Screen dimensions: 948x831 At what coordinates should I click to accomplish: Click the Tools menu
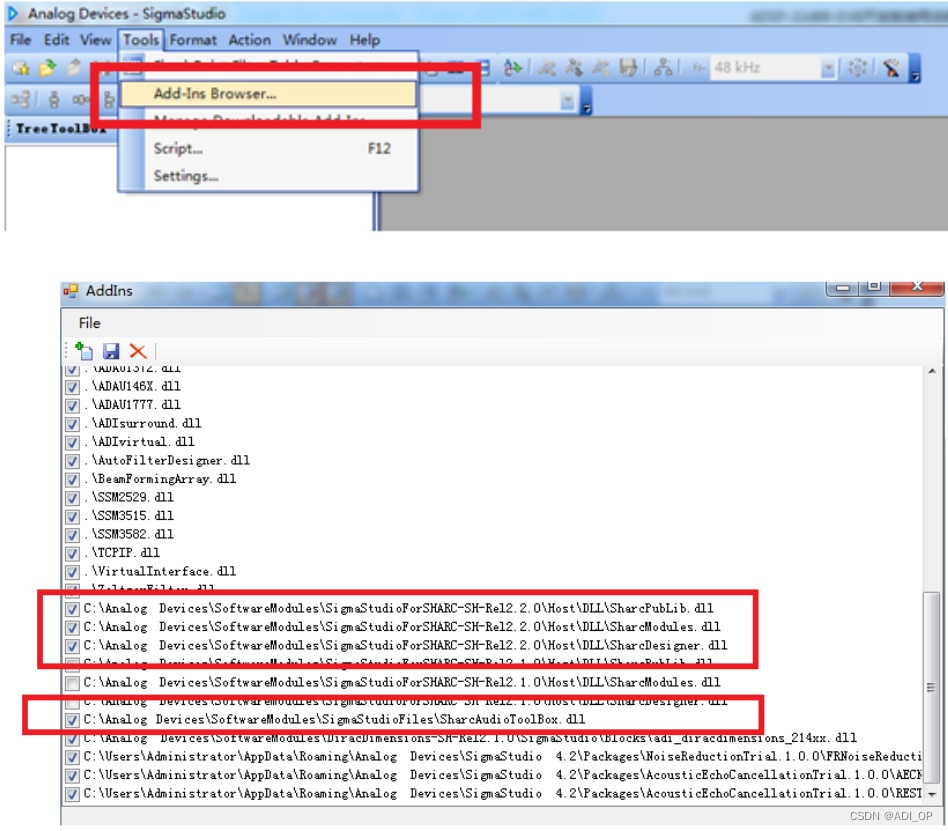click(141, 40)
